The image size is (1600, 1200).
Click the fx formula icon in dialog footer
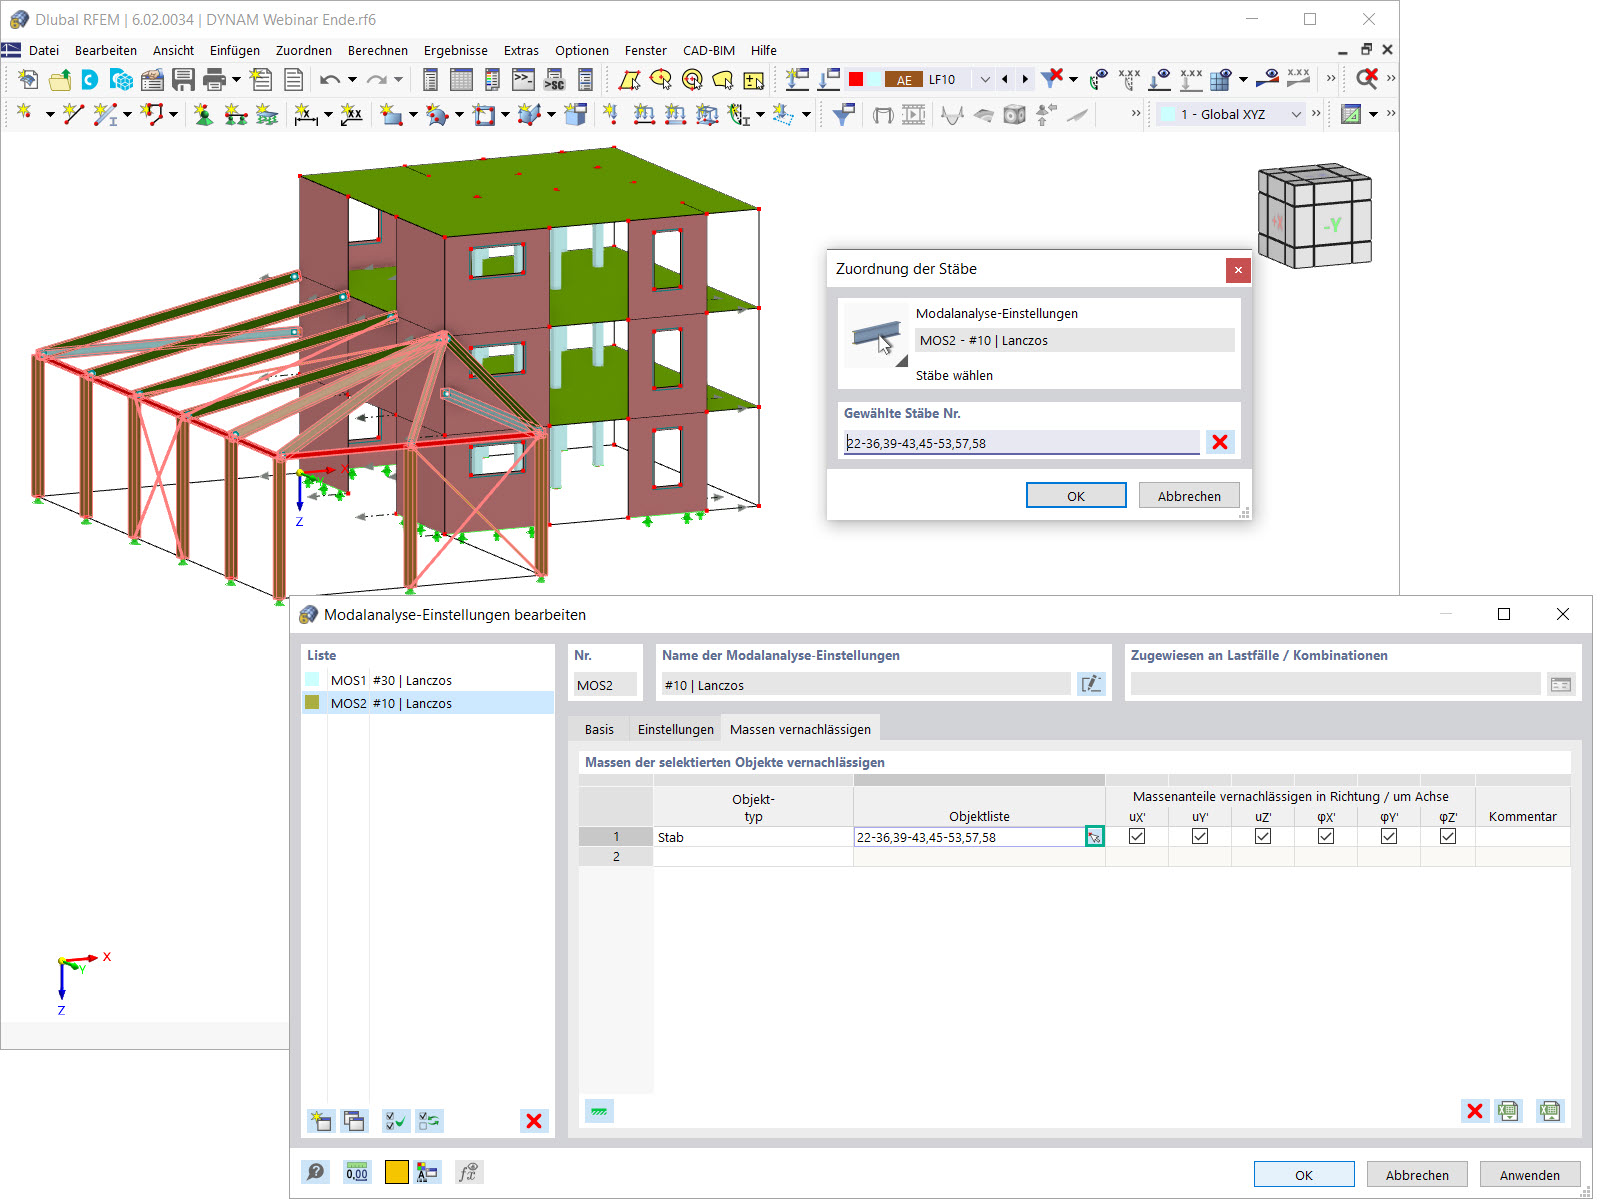(467, 1172)
